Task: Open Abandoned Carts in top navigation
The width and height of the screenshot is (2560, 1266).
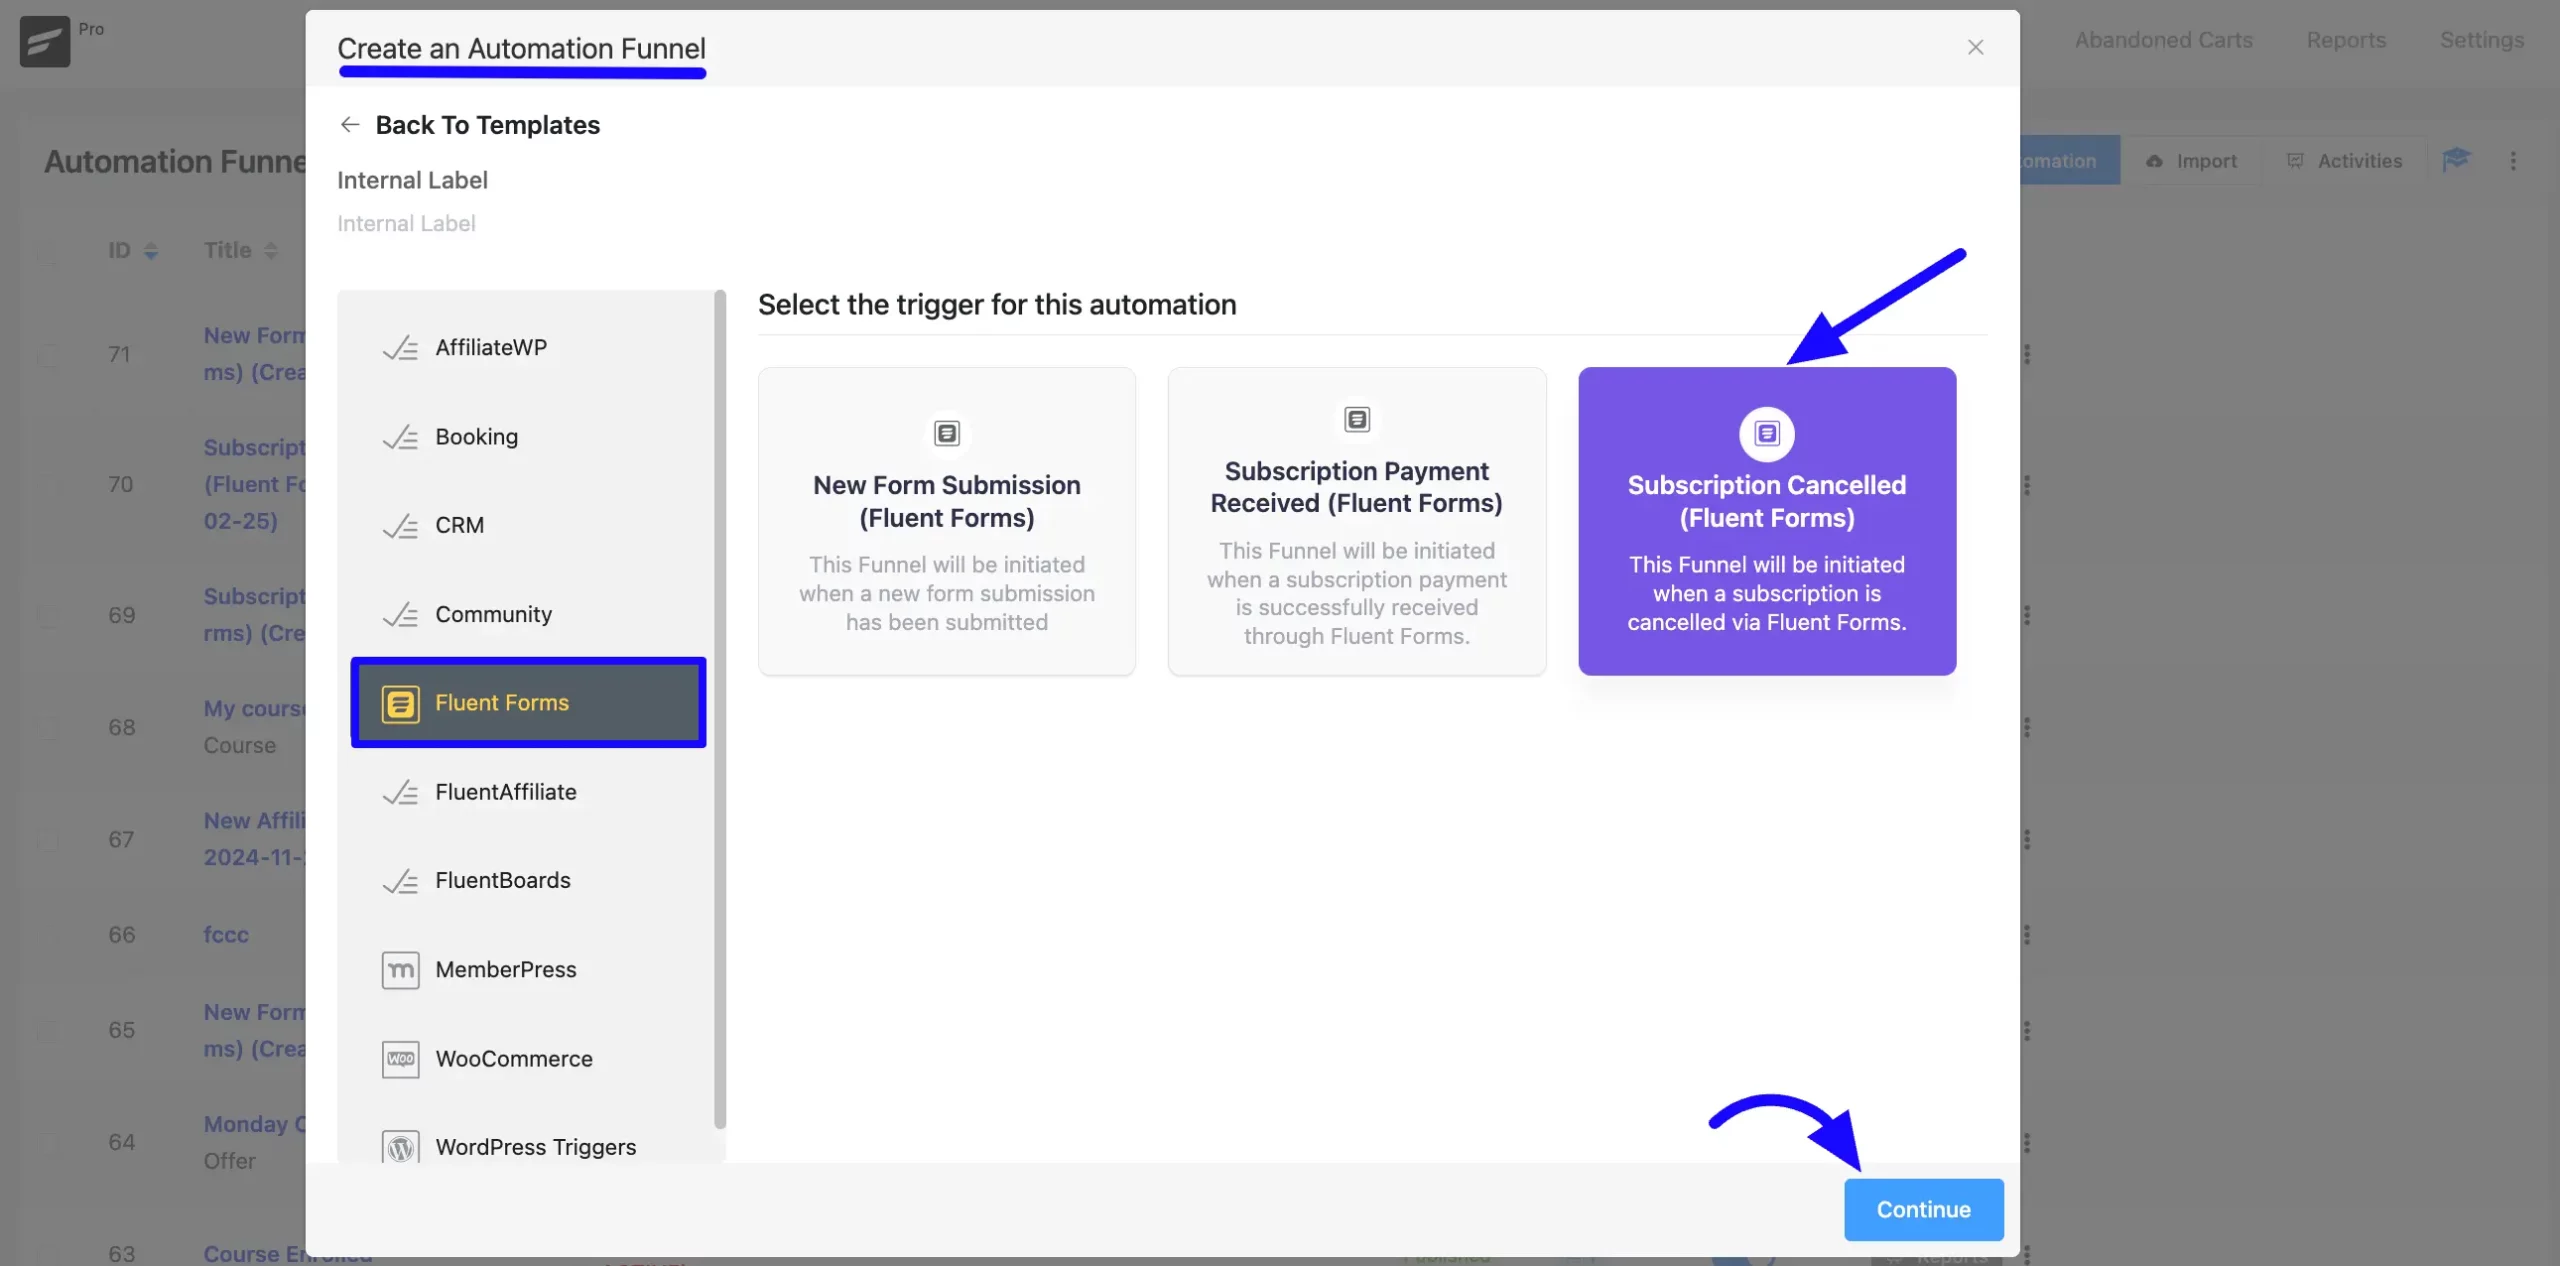Action: pos(2163,40)
